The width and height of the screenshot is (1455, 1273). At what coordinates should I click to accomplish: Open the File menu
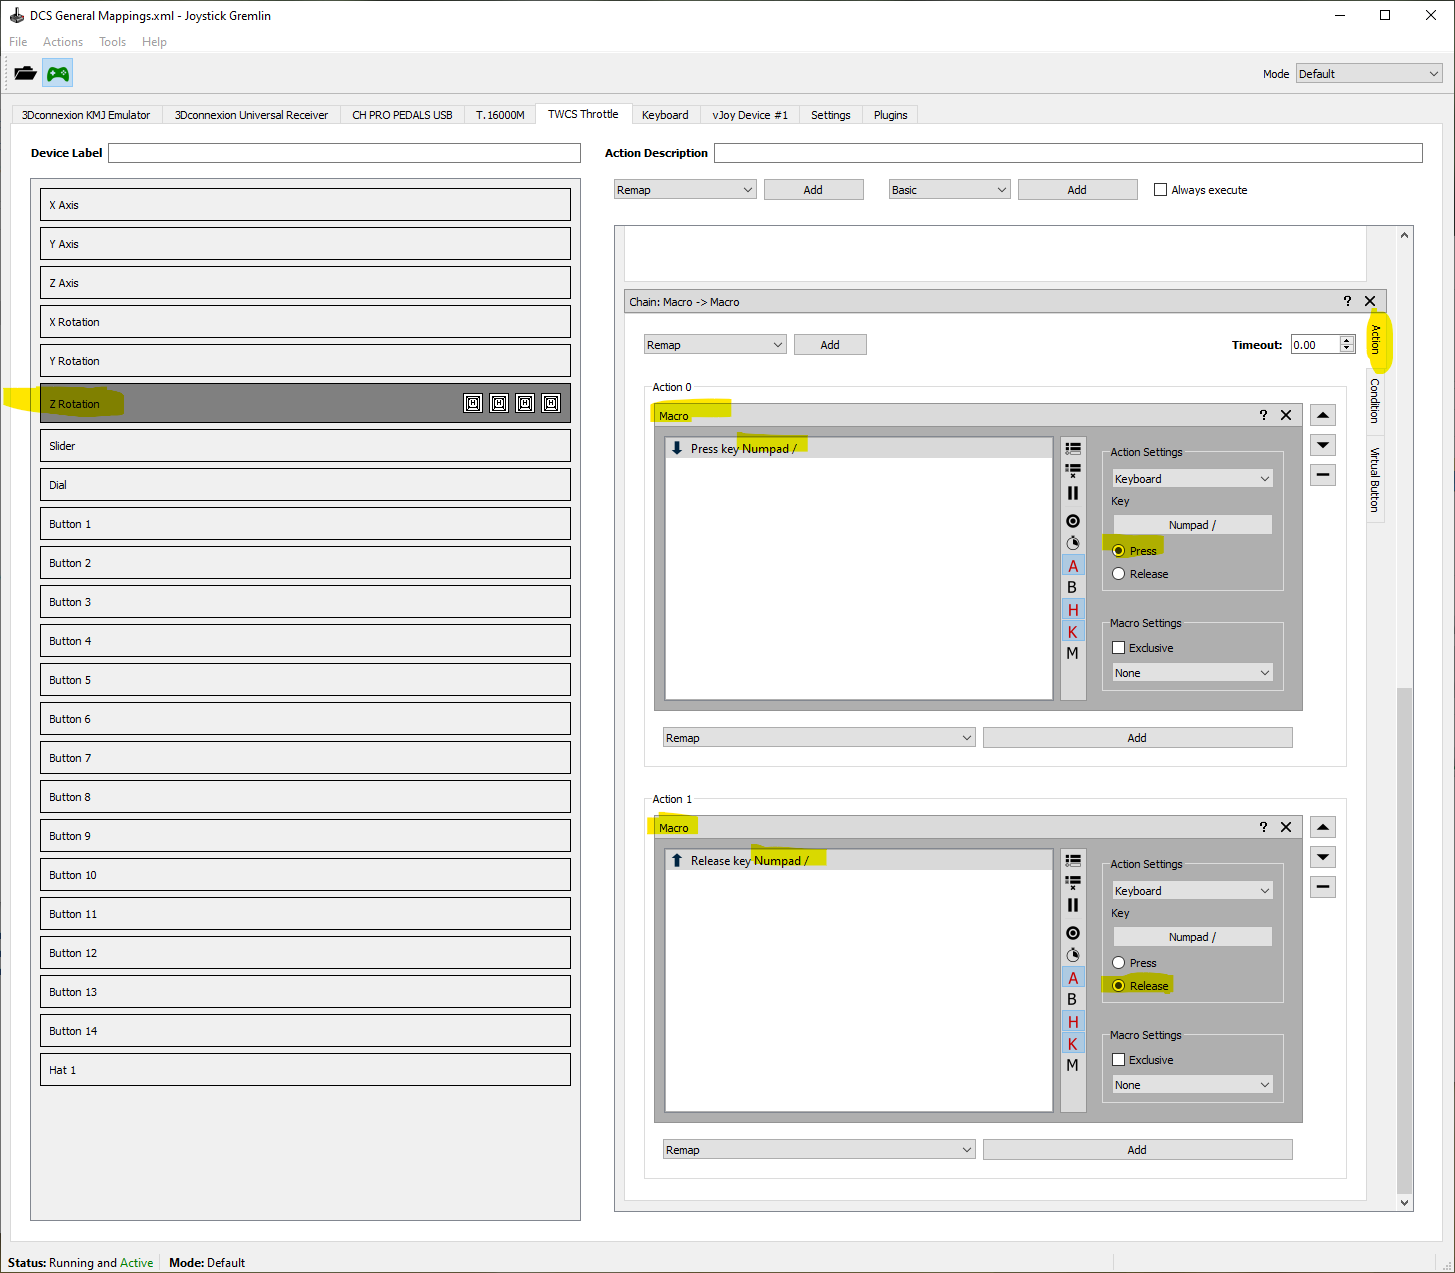click(x=18, y=42)
